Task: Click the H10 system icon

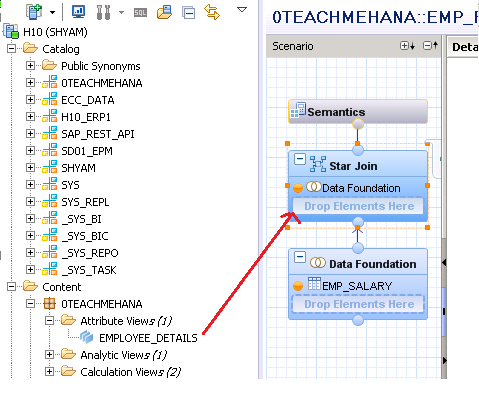Action: pos(12,31)
